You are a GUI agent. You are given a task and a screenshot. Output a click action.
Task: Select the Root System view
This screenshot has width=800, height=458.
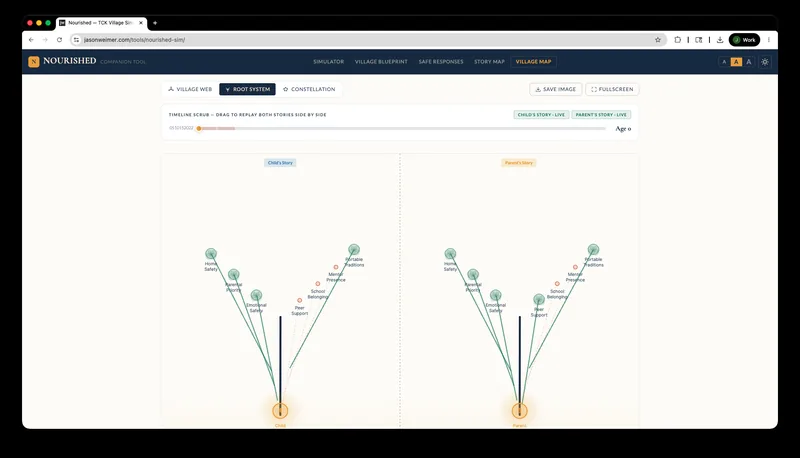point(247,89)
